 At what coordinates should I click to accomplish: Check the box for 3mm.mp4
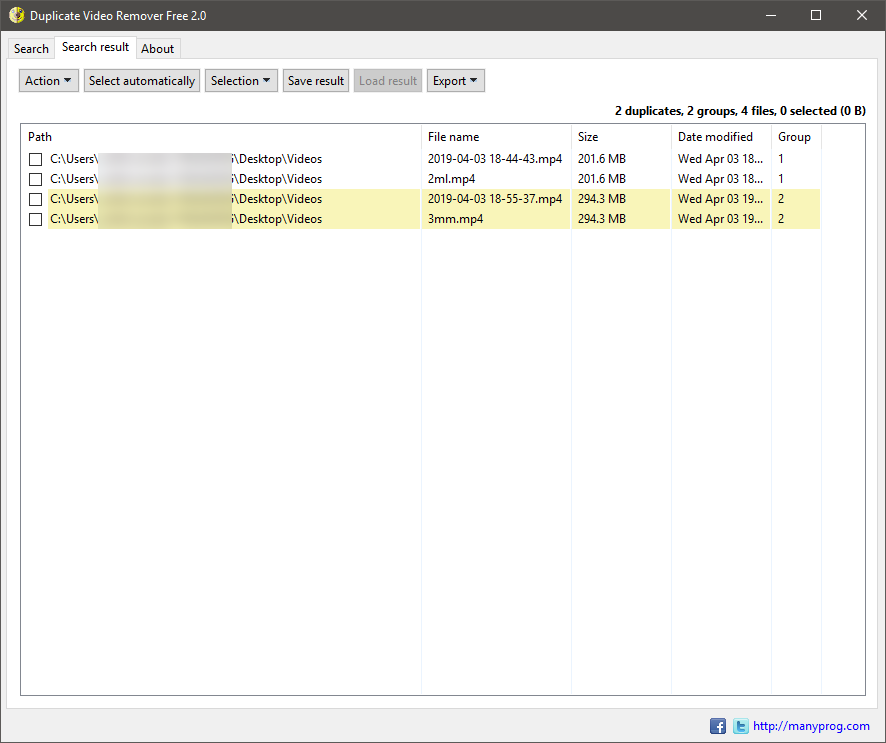coord(36,219)
